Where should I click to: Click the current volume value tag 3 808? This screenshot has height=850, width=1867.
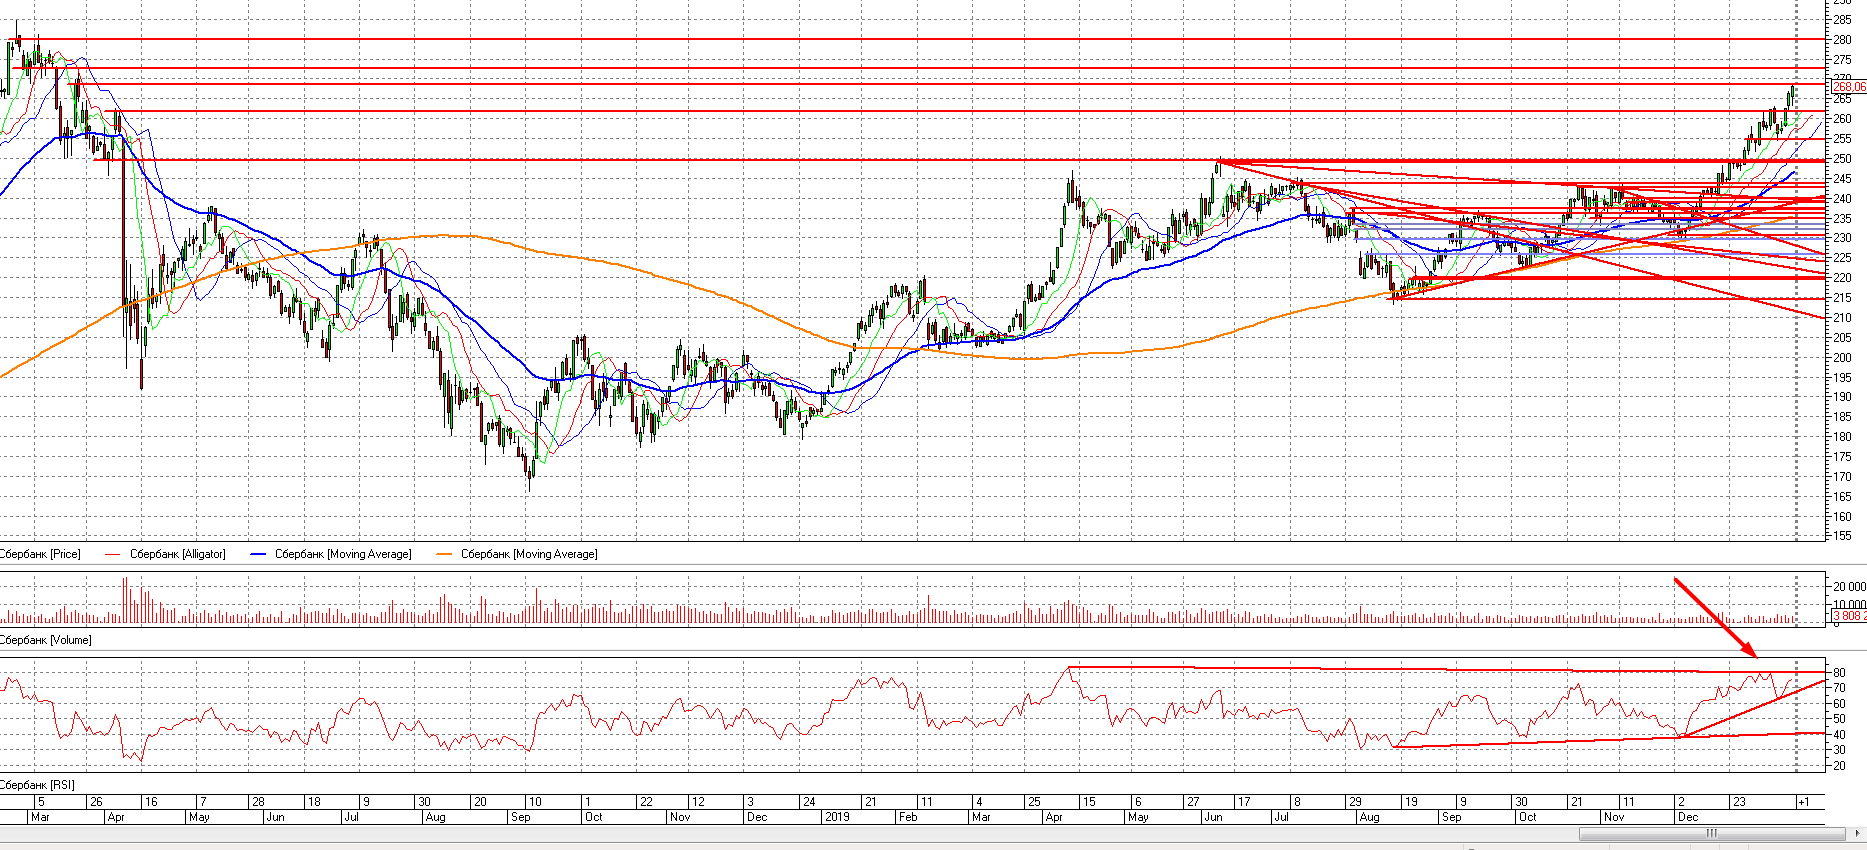coord(1849,616)
